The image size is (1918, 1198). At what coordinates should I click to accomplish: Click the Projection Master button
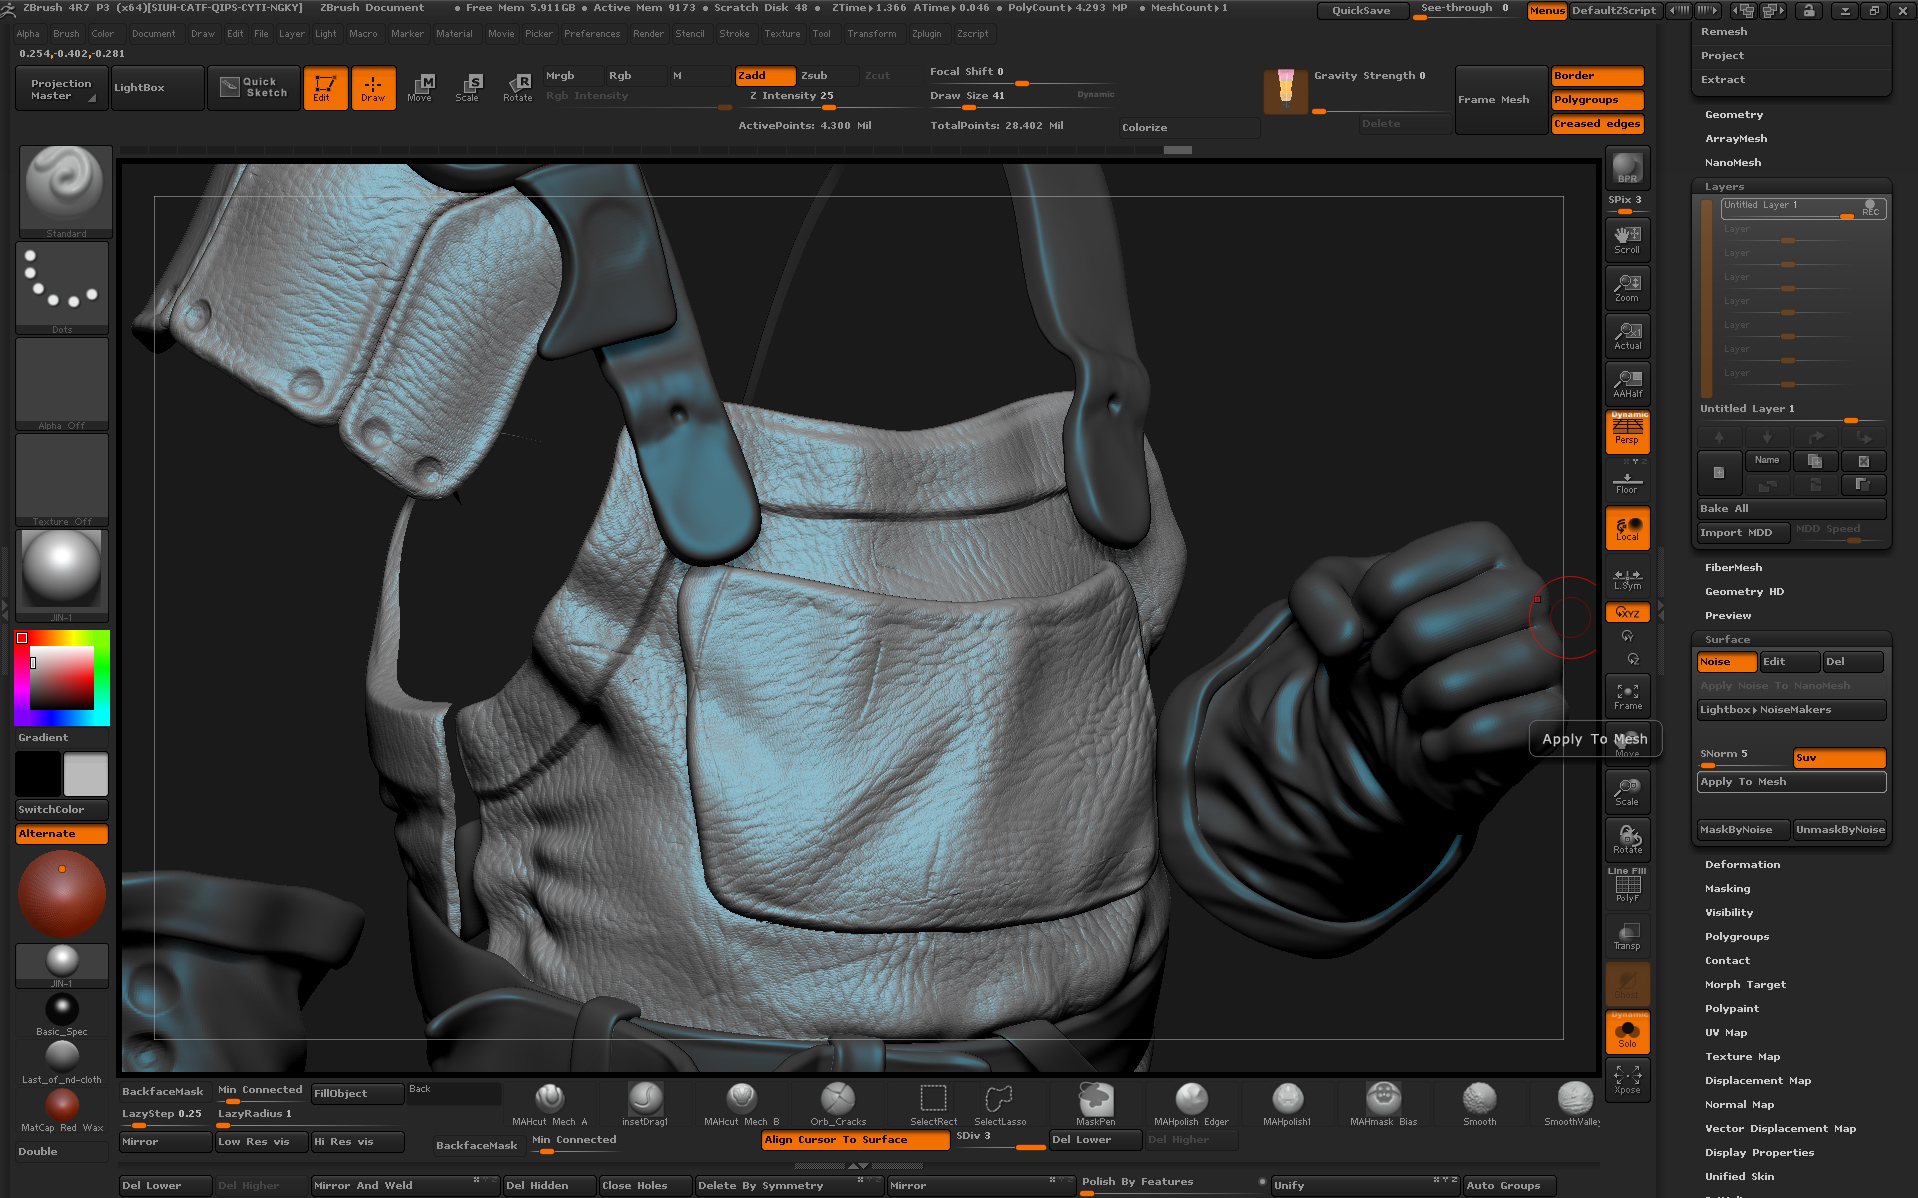pos(61,89)
